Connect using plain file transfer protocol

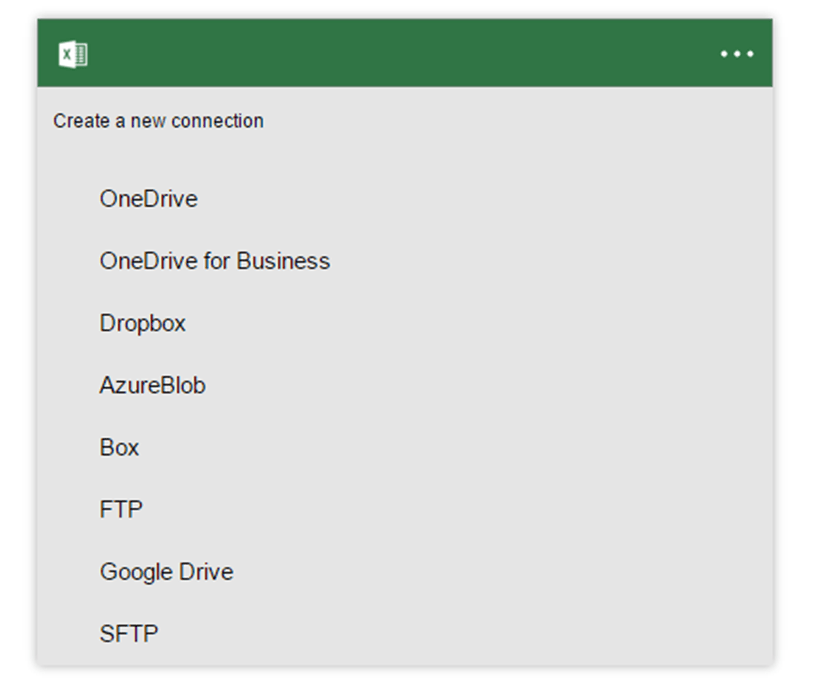point(121,509)
